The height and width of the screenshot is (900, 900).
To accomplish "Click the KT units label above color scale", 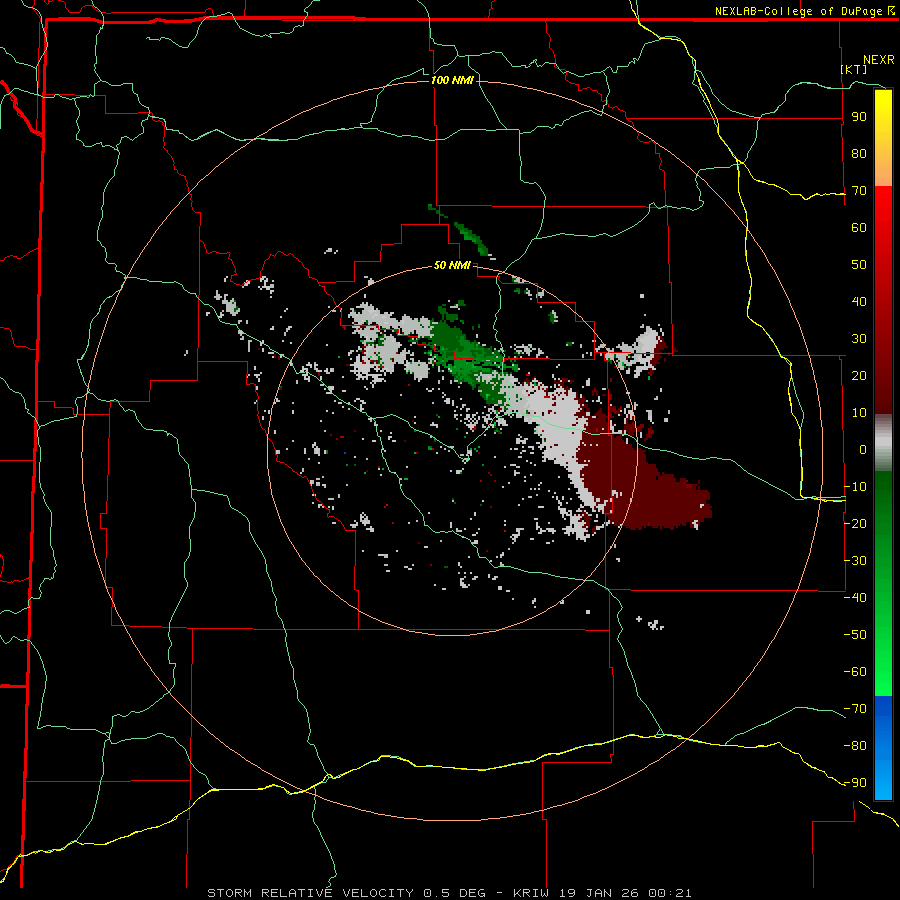I will point(854,69).
